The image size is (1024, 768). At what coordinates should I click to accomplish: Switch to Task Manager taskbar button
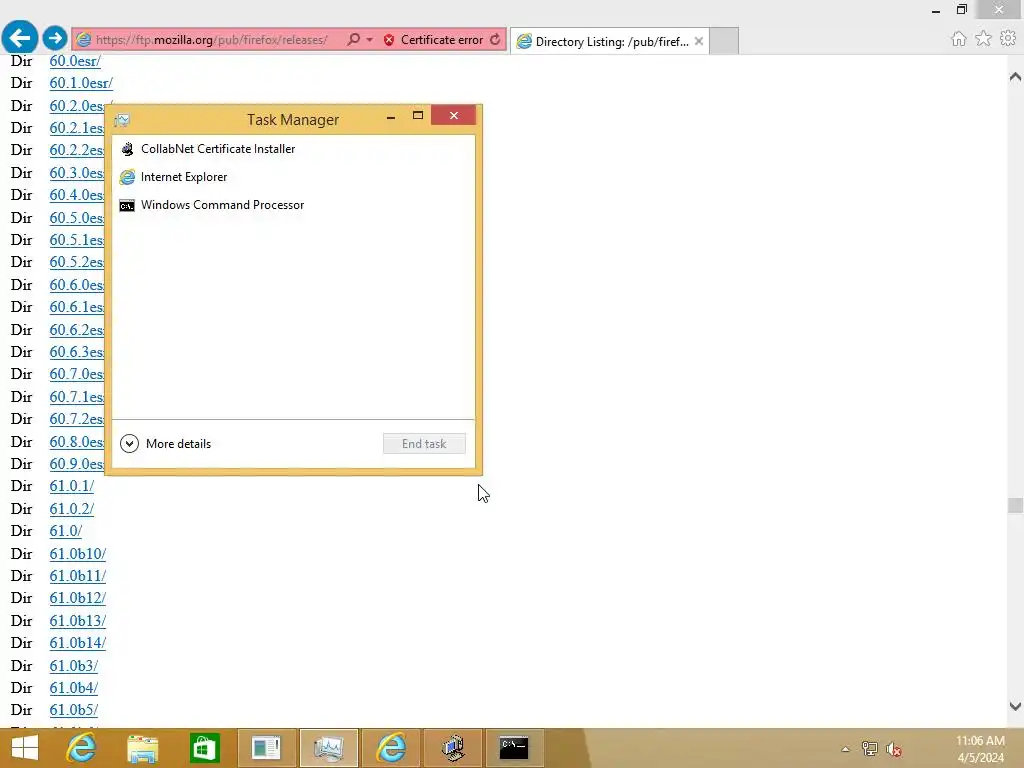pyautogui.click(x=328, y=748)
